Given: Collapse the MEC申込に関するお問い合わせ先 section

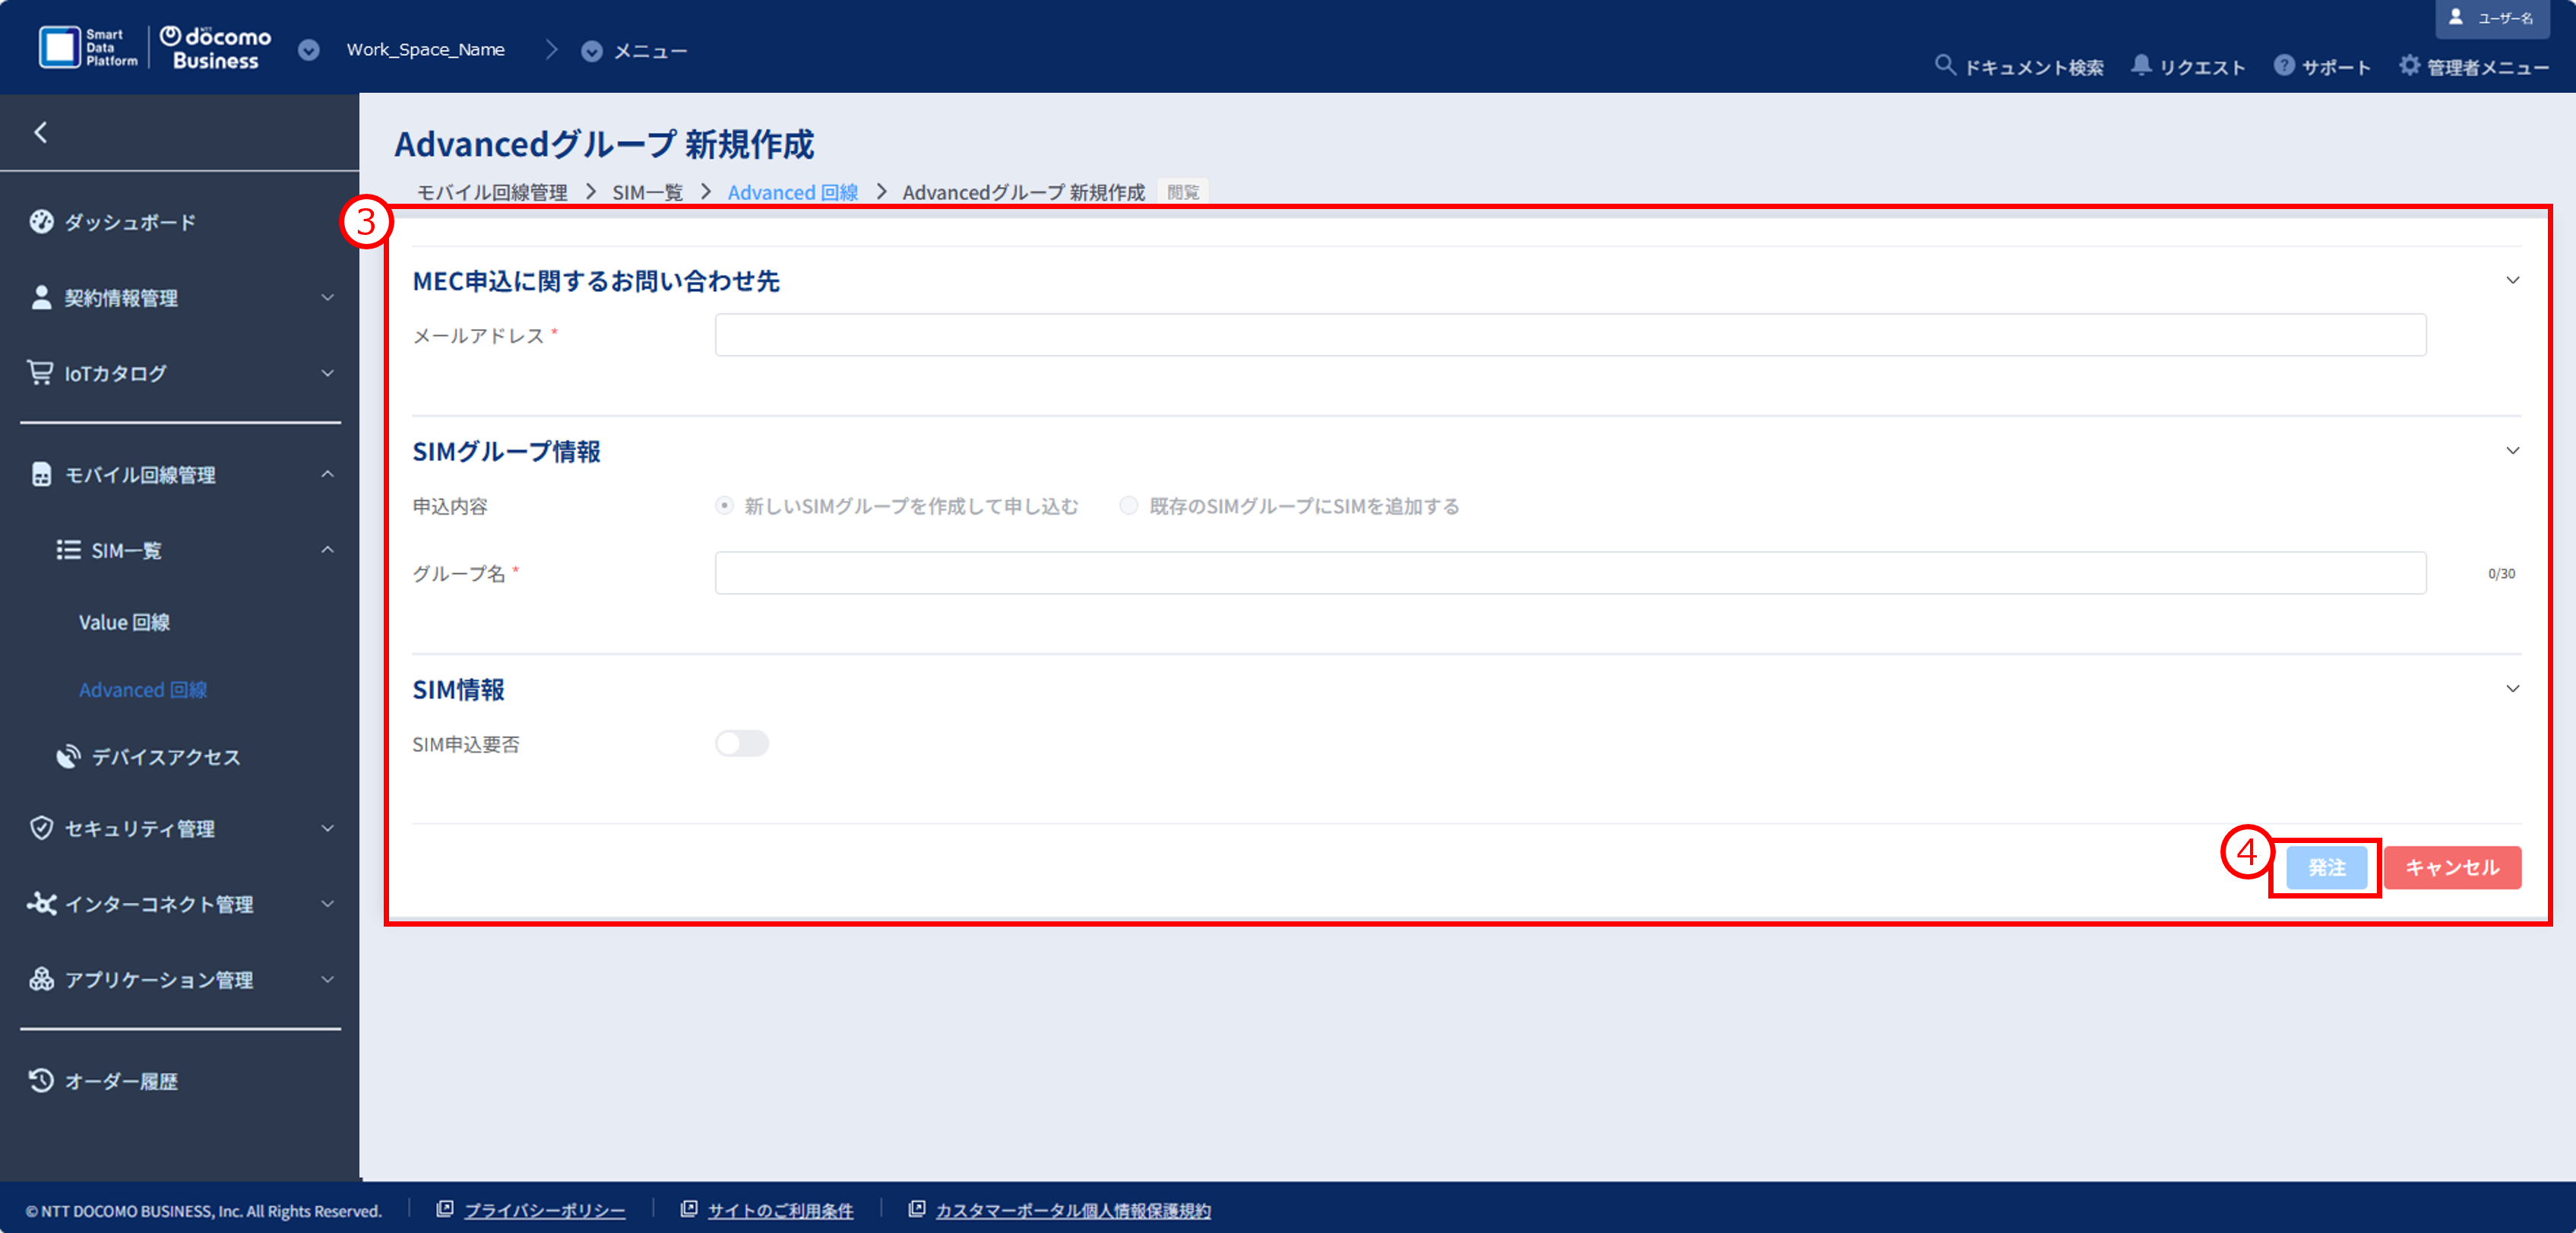Looking at the screenshot, I should coord(2512,281).
